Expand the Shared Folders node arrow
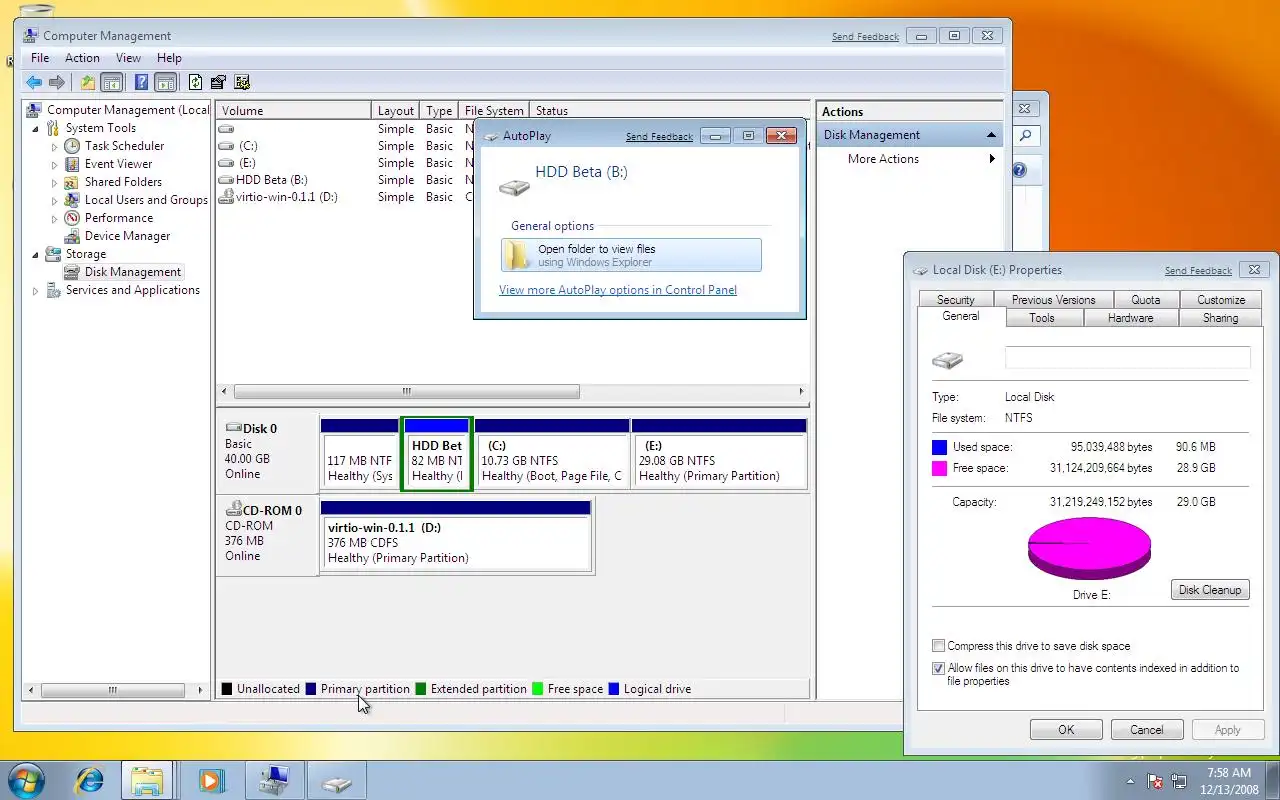The height and width of the screenshot is (800, 1280). (x=54, y=183)
